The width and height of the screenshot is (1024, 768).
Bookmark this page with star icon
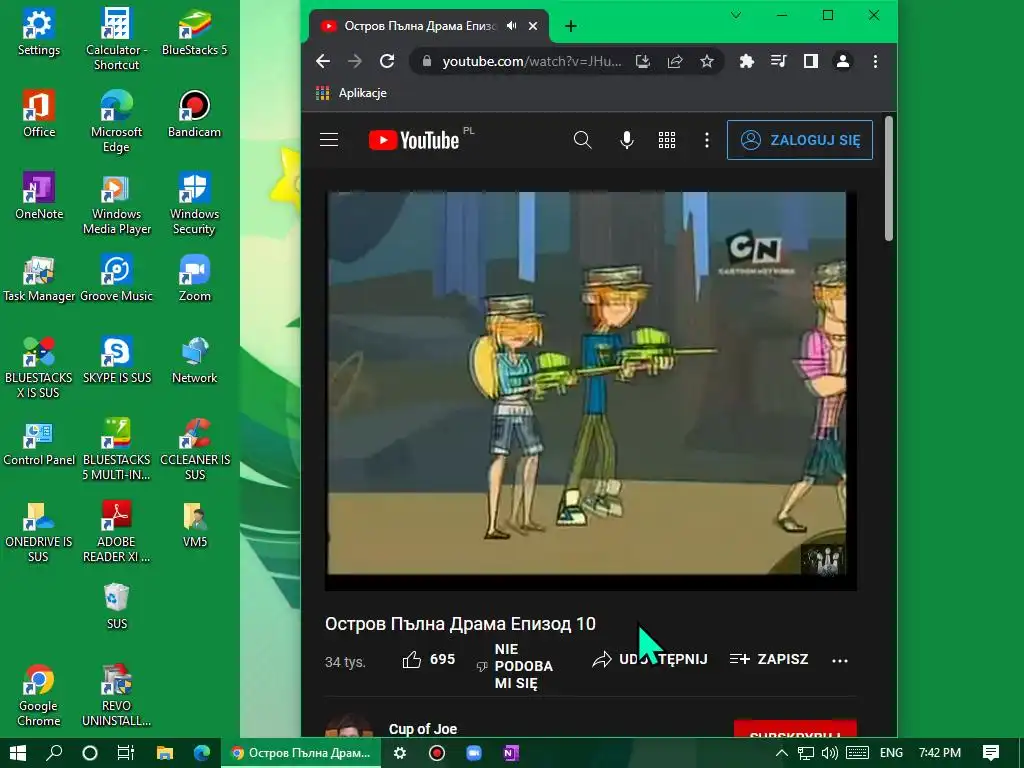(x=707, y=61)
